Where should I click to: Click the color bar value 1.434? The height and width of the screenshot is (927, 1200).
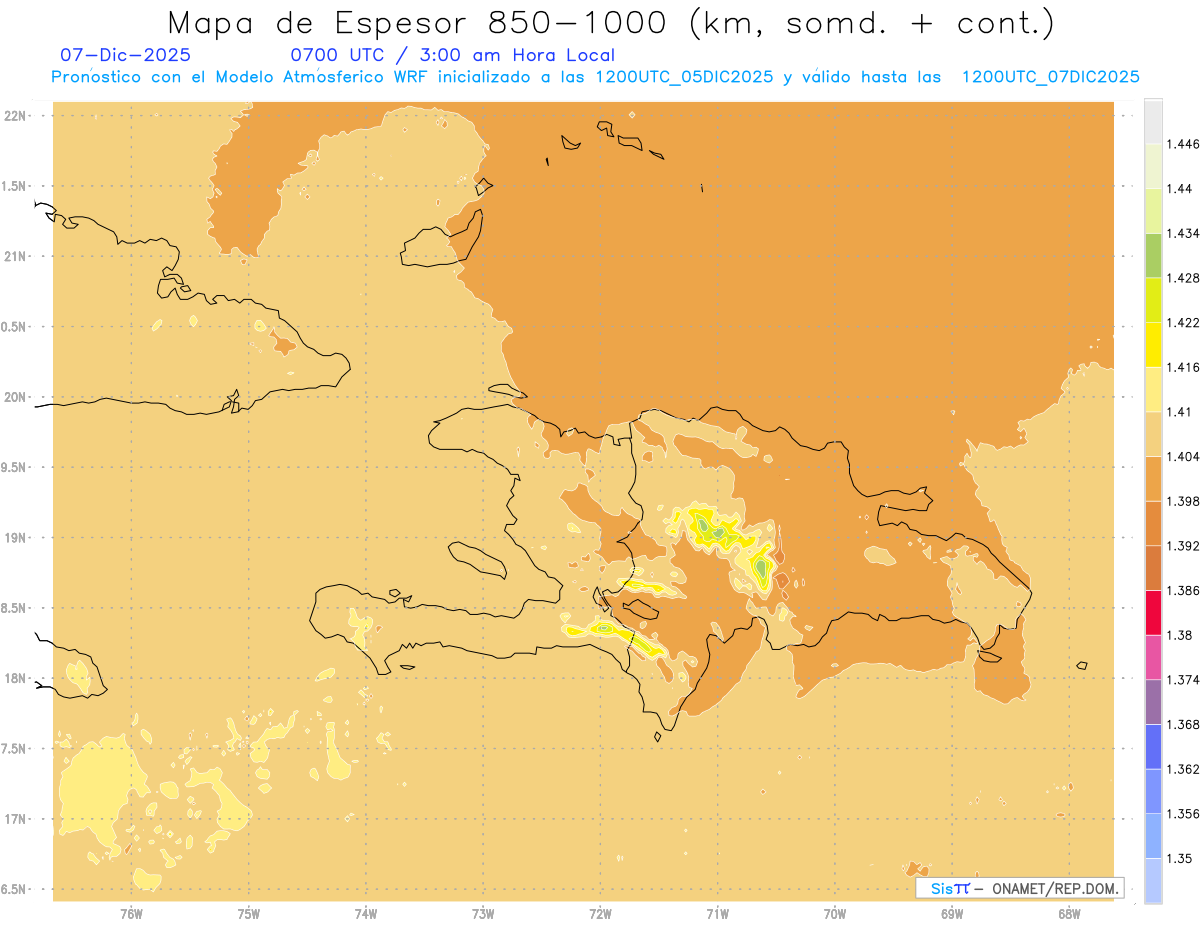click(1184, 233)
